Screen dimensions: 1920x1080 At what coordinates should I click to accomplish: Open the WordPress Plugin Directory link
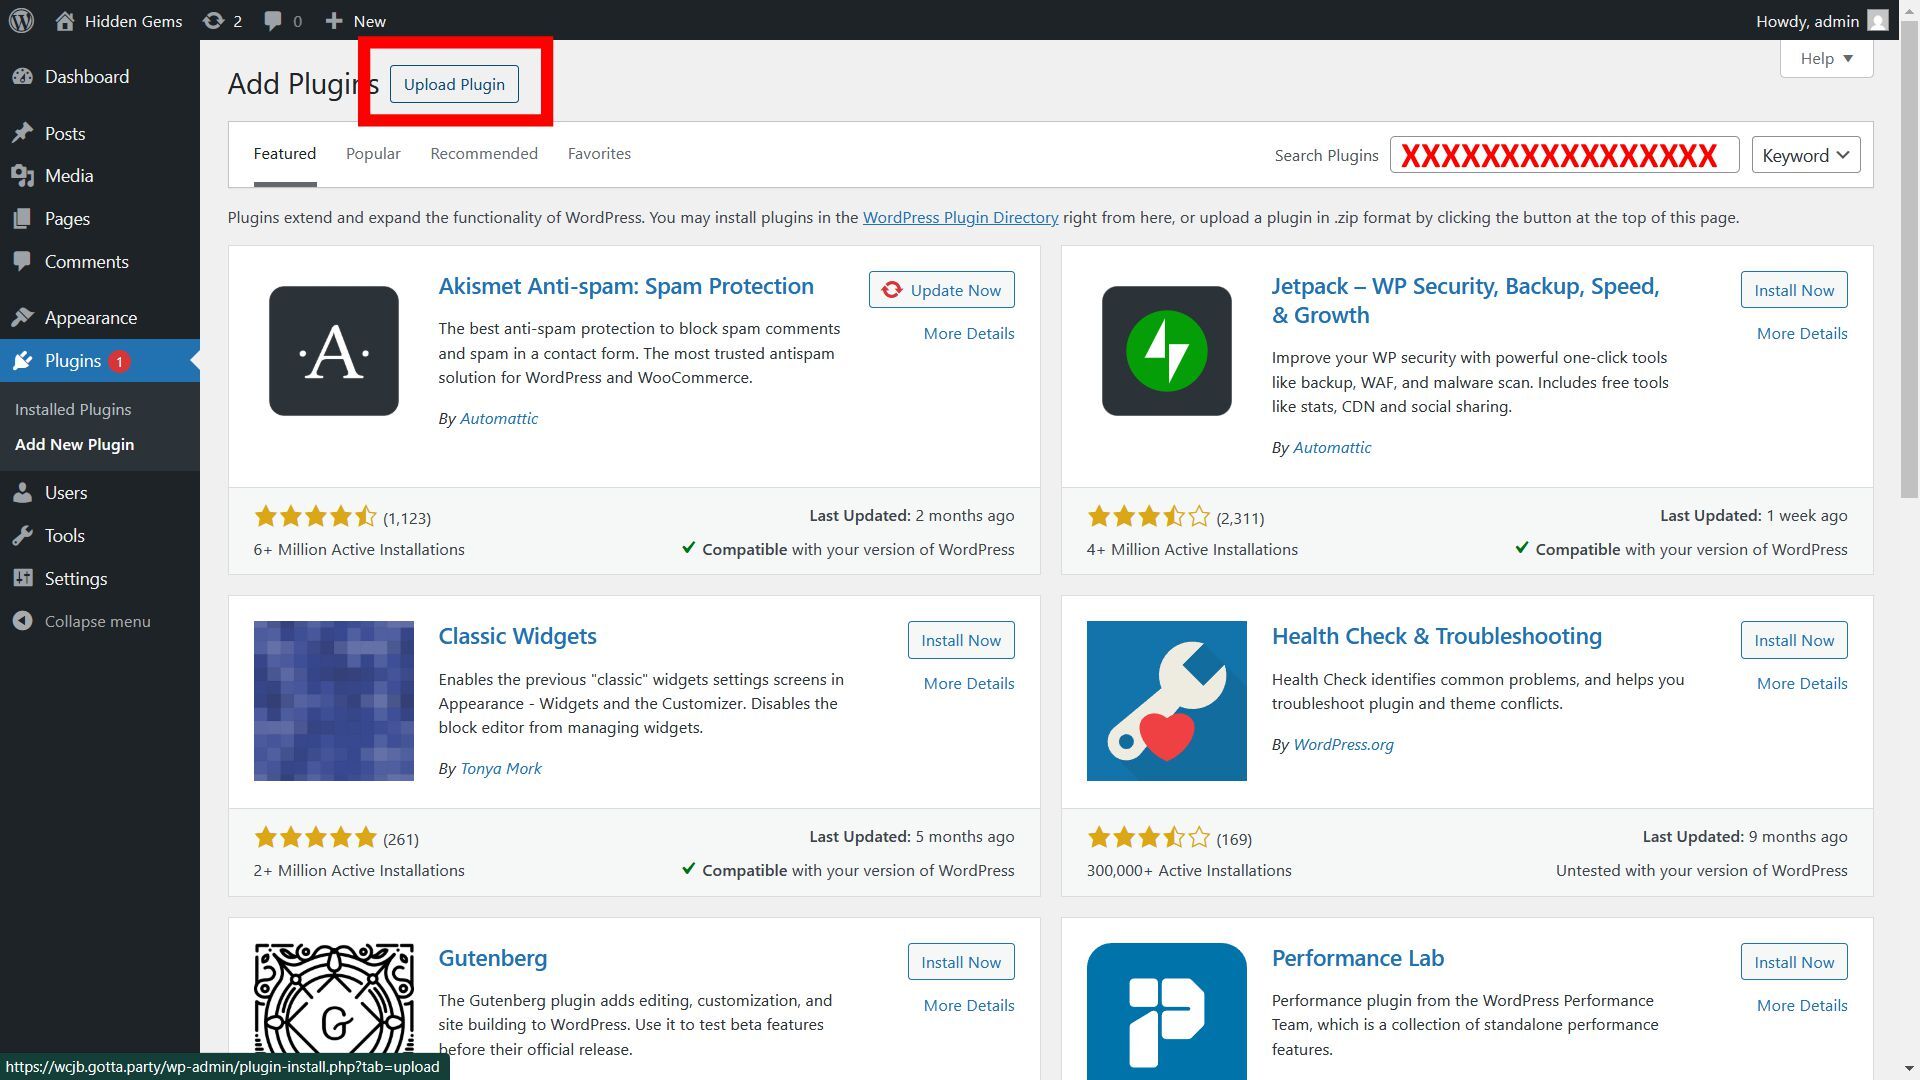(960, 218)
